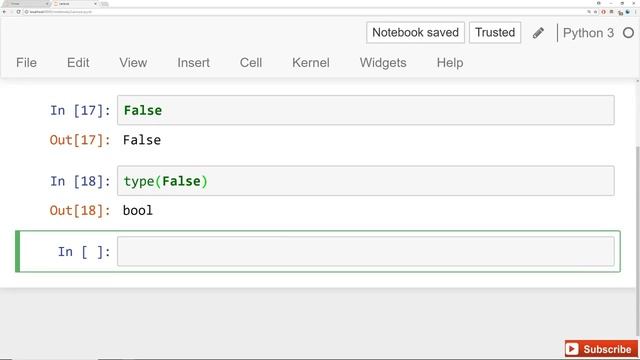Click the Trusted notebook button

pyautogui.click(x=495, y=32)
